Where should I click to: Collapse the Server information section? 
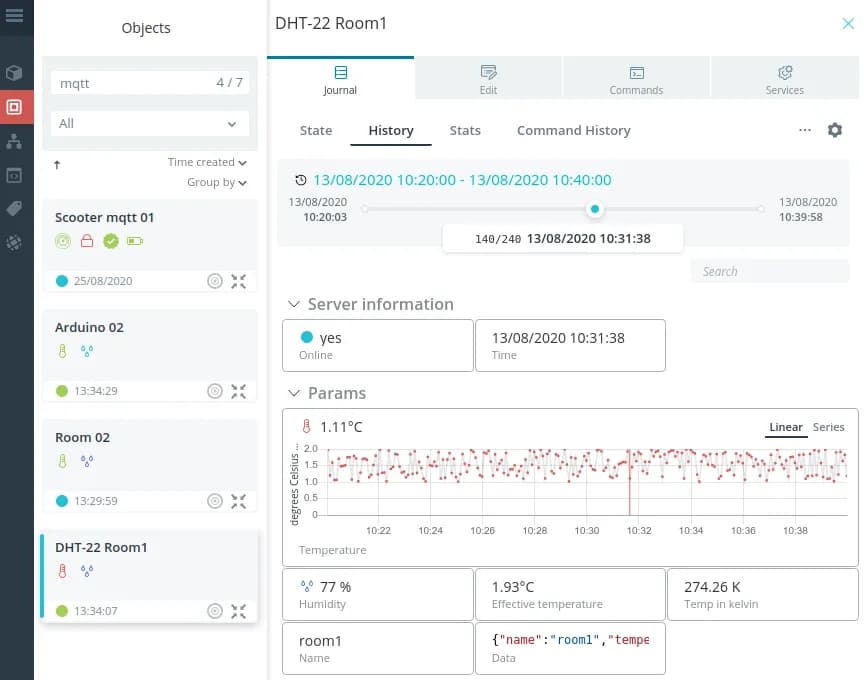tap(294, 304)
